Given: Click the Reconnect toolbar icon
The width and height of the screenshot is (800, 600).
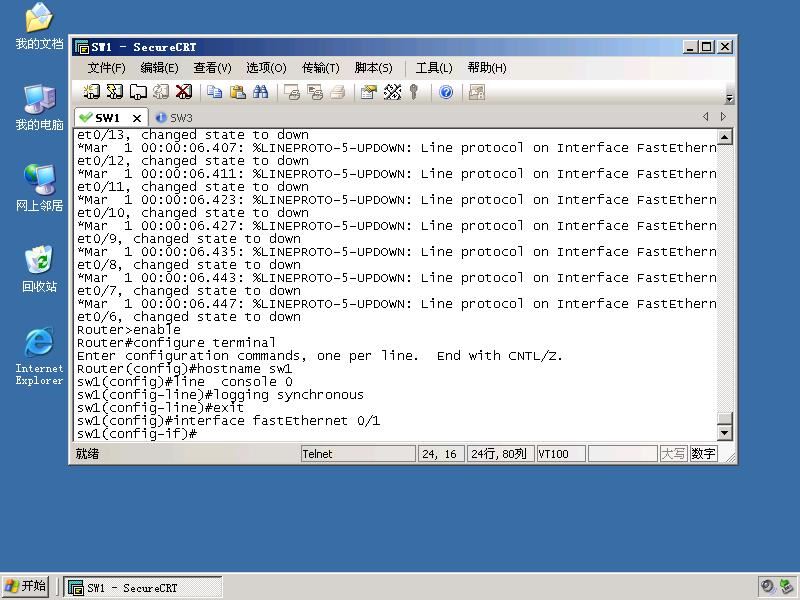Looking at the screenshot, I should pyautogui.click(x=161, y=92).
